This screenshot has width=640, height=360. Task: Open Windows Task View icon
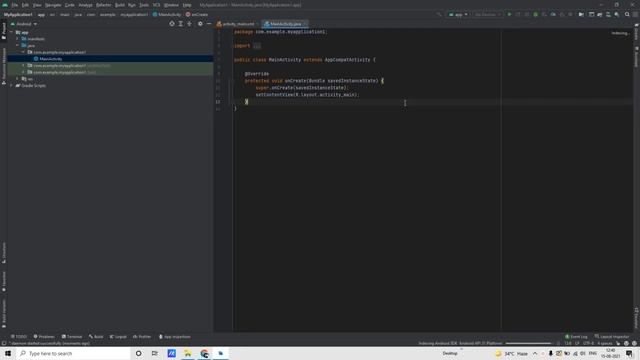(x=155, y=353)
